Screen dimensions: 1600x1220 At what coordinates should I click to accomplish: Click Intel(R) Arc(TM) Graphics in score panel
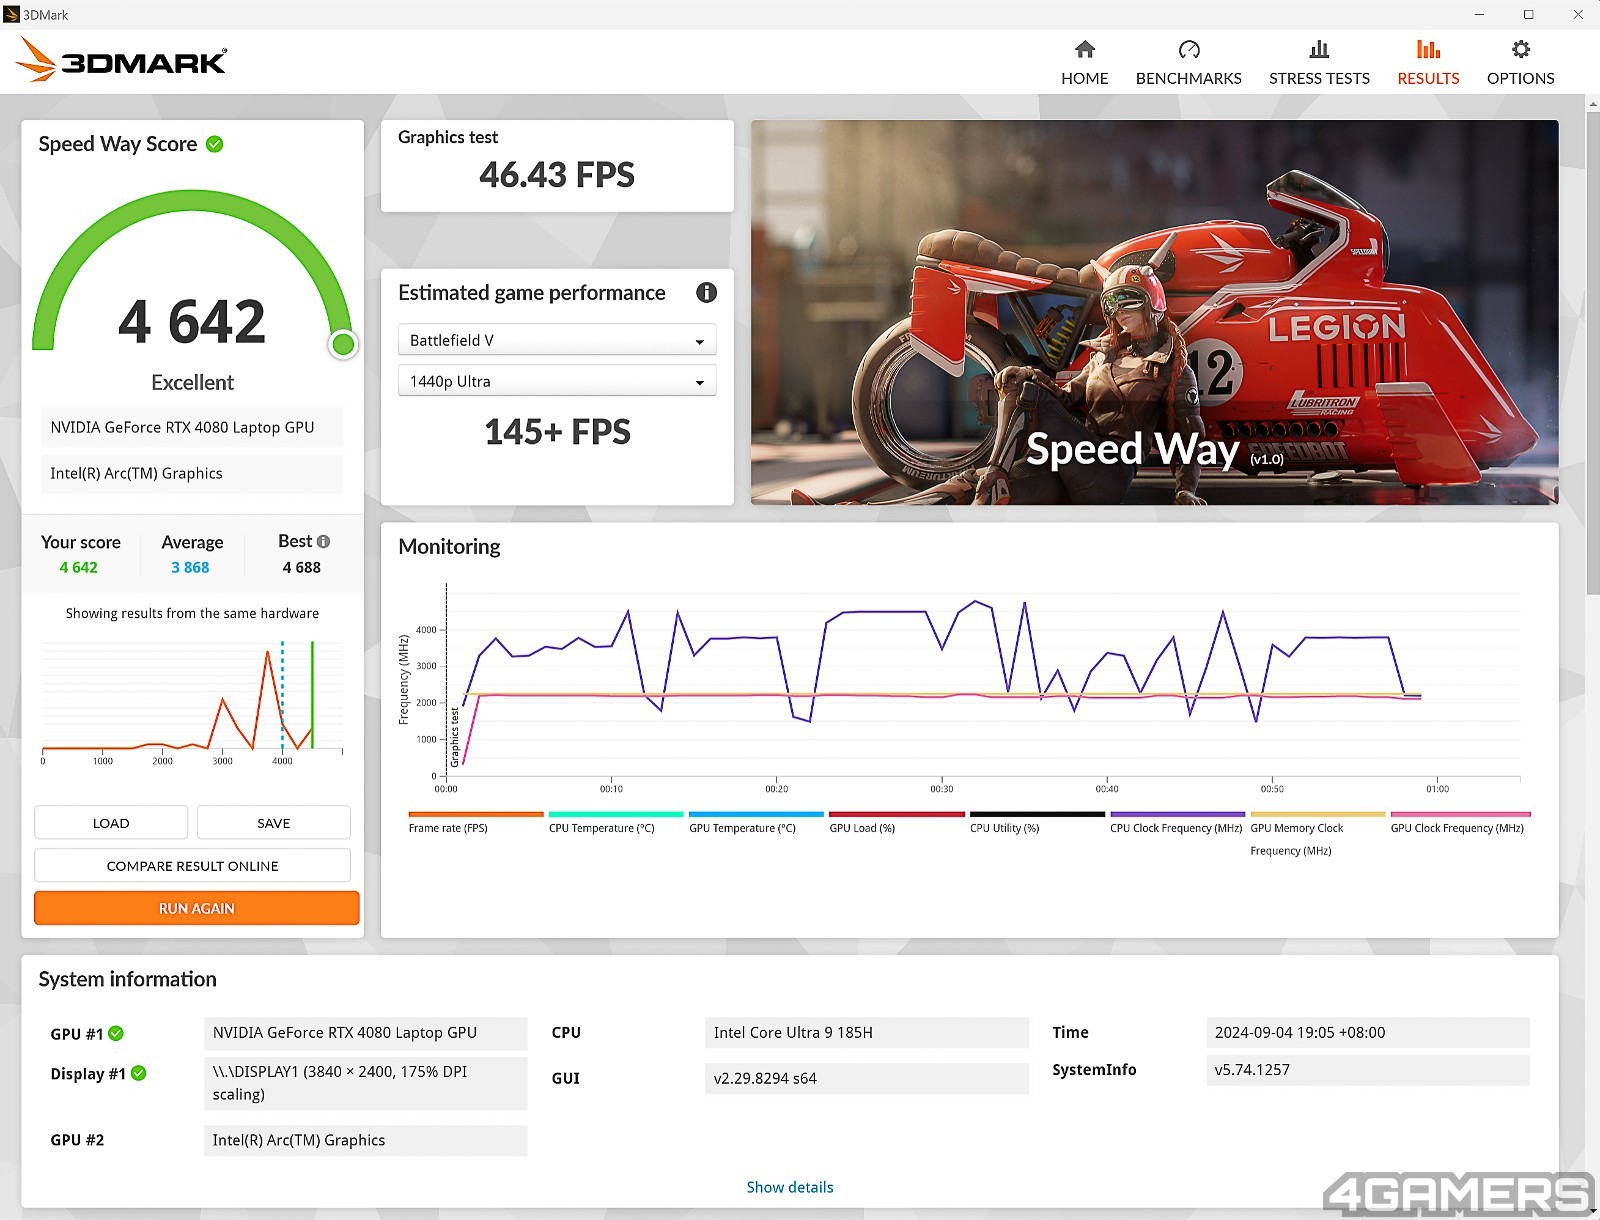pyautogui.click(x=192, y=473)
